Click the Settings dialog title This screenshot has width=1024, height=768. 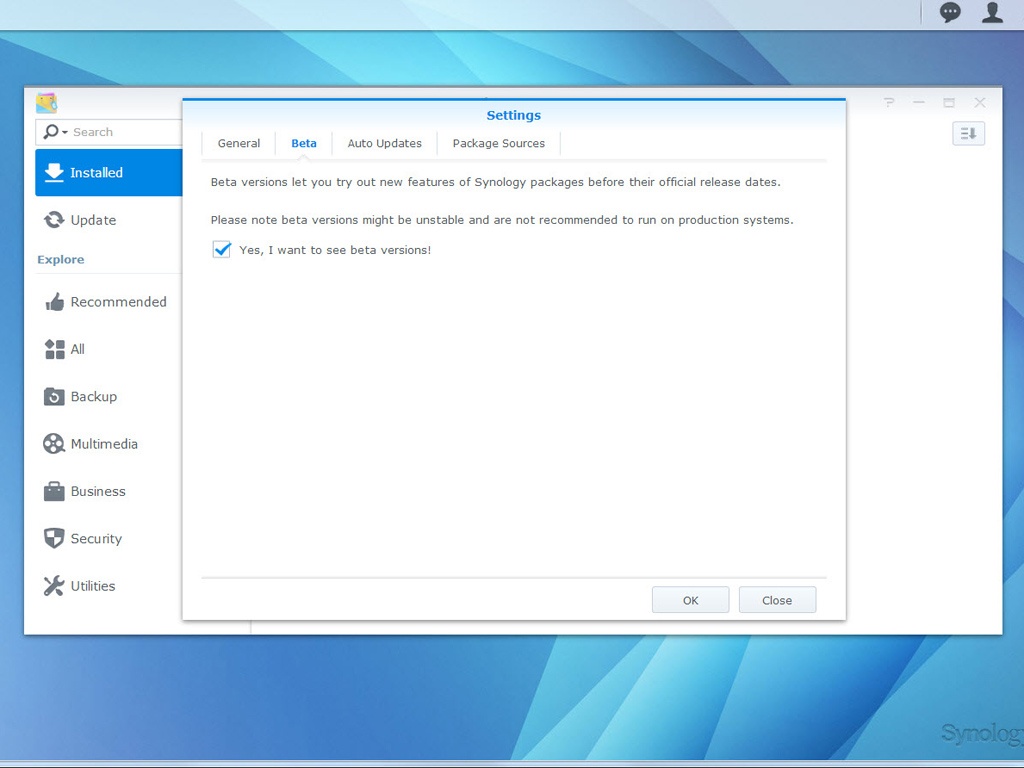pyautogui.click(x=514, y=116)
